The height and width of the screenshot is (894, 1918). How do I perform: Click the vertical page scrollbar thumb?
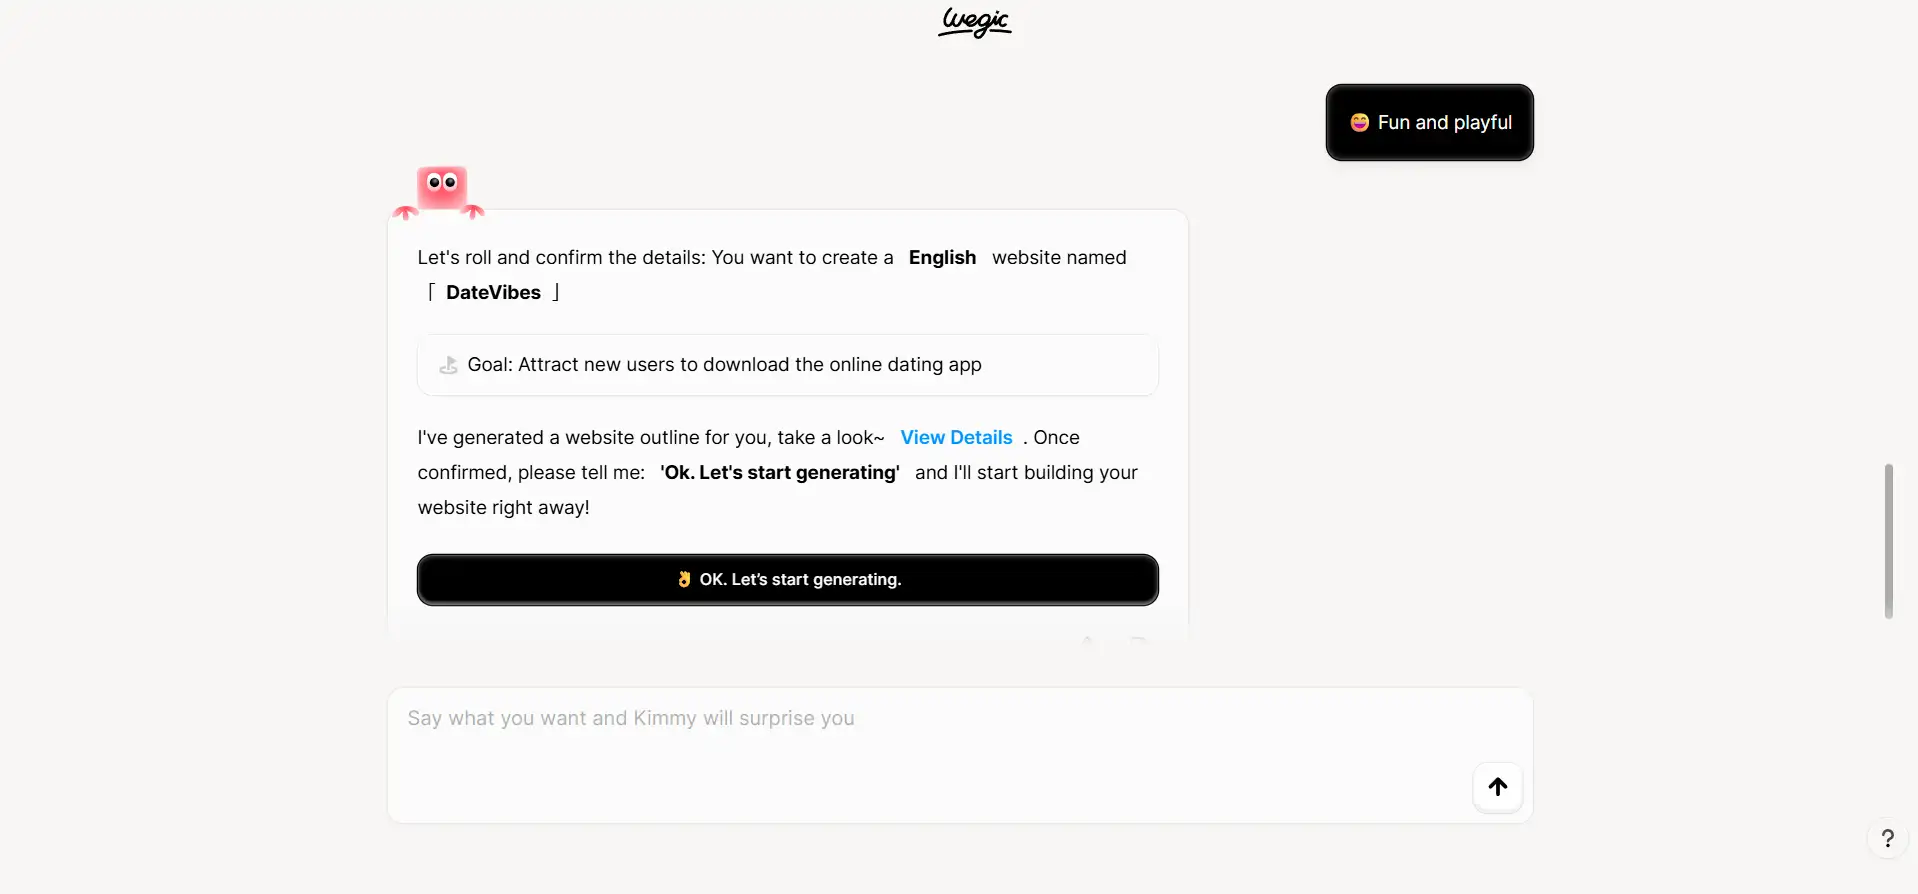(1888, 541)
